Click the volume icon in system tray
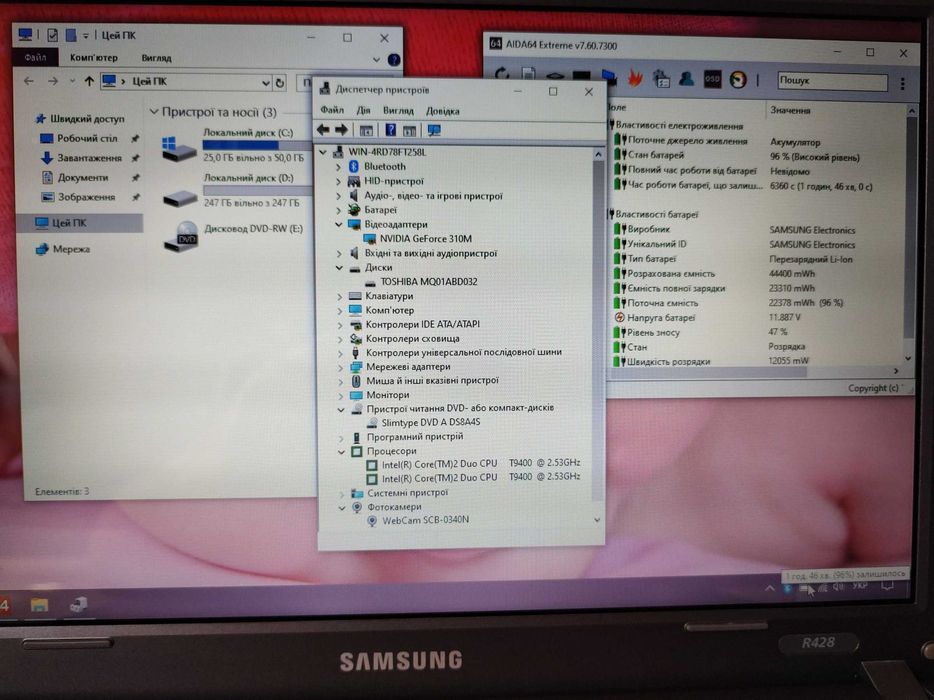Viewport: 934px width, 700px height. tap(839, 587)
